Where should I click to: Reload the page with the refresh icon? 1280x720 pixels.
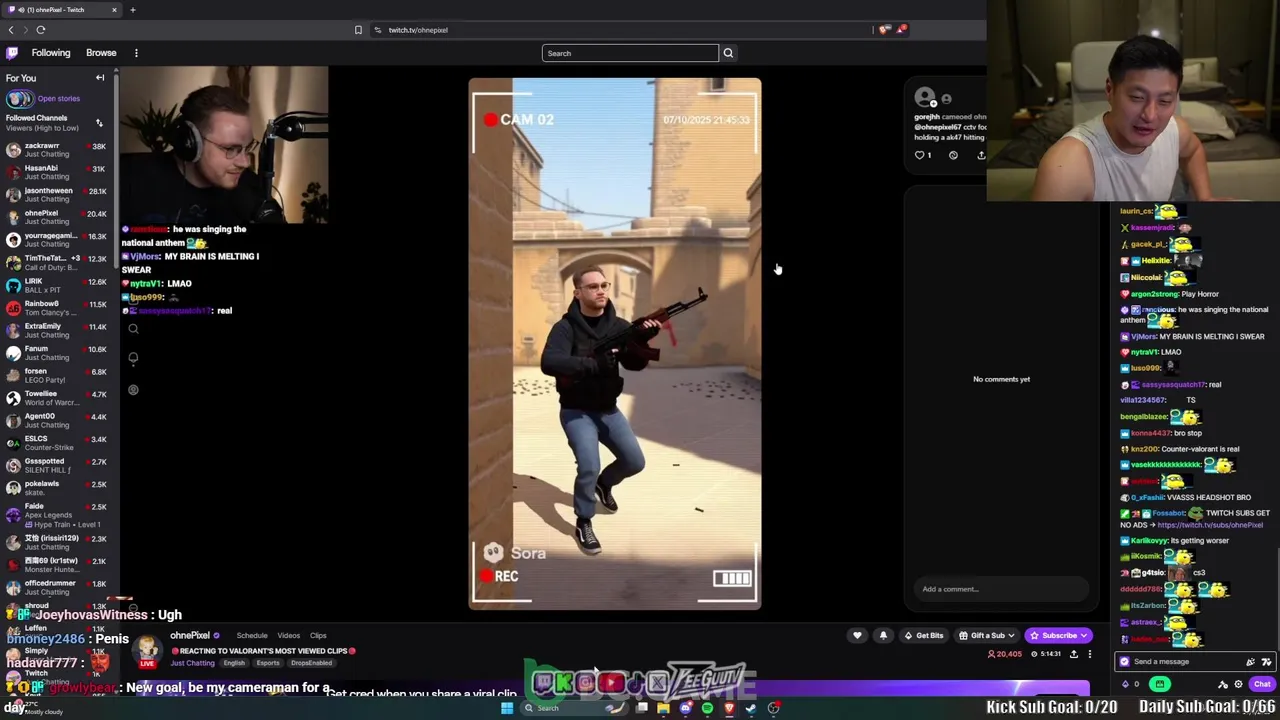41,30
